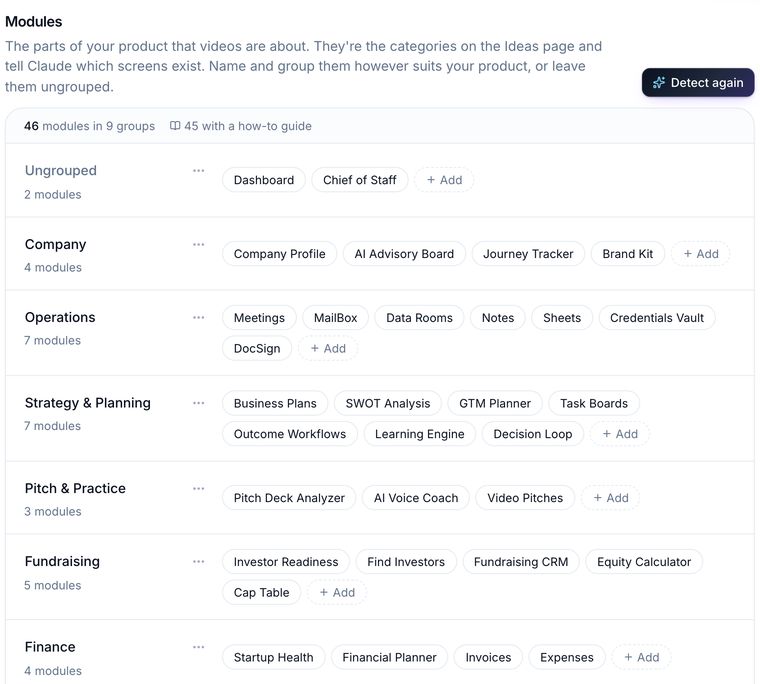The image size is (760, 684).
Task: Select the AI Voice Coach module
Action: [416, 498]
